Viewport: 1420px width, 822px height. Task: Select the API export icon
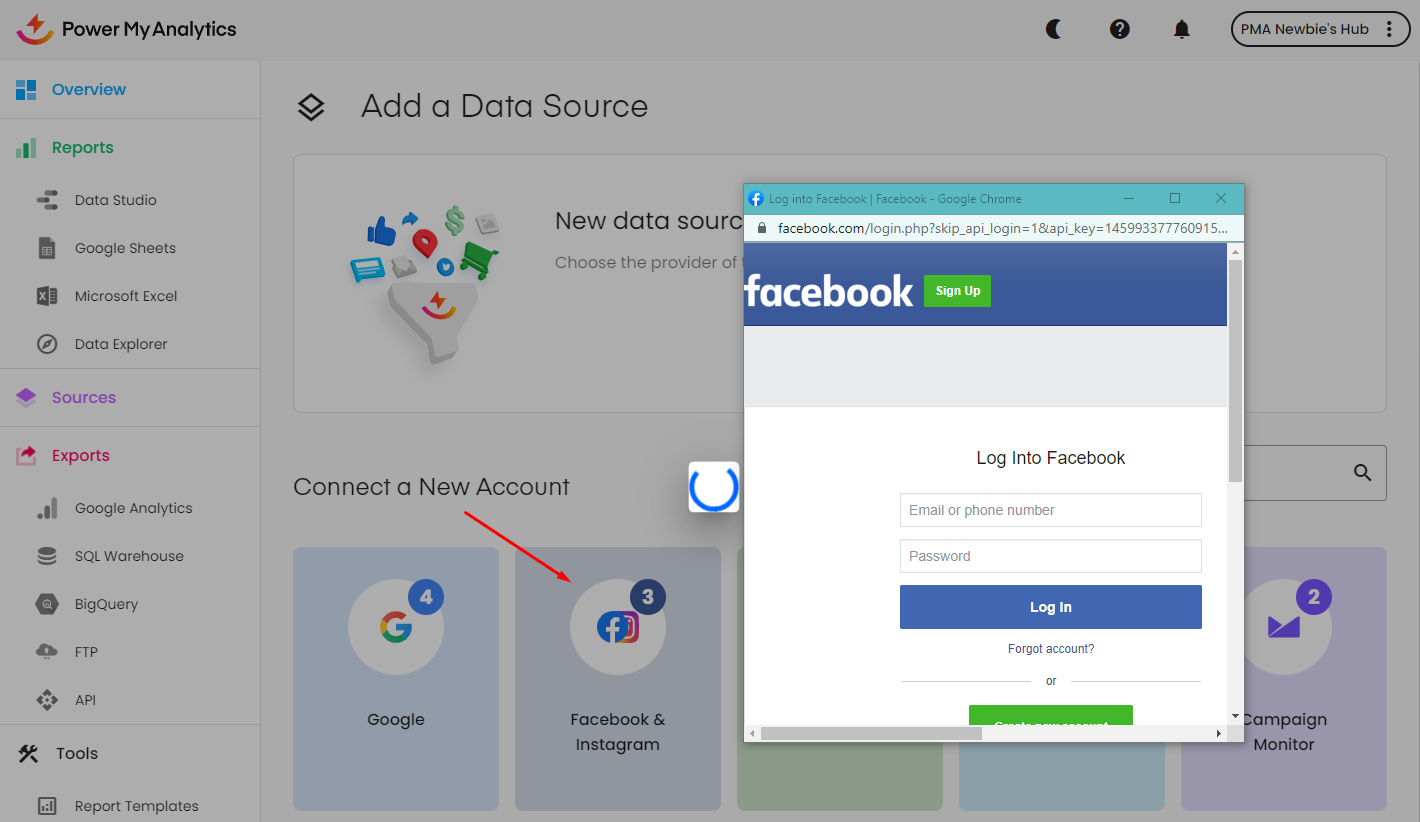47,699
